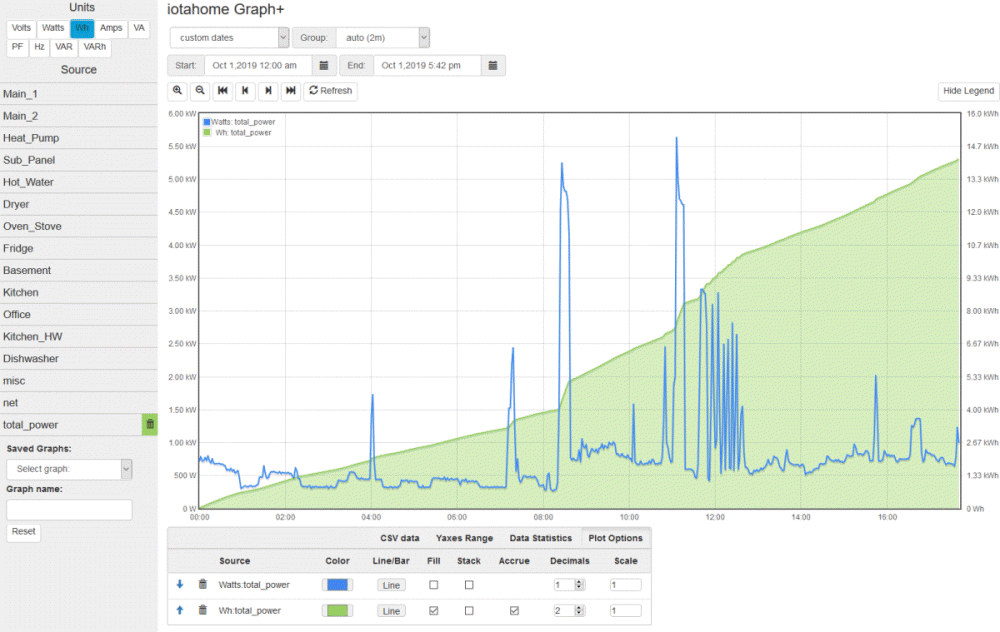Pick the blue color swatch for Watts:total_power

338,585
